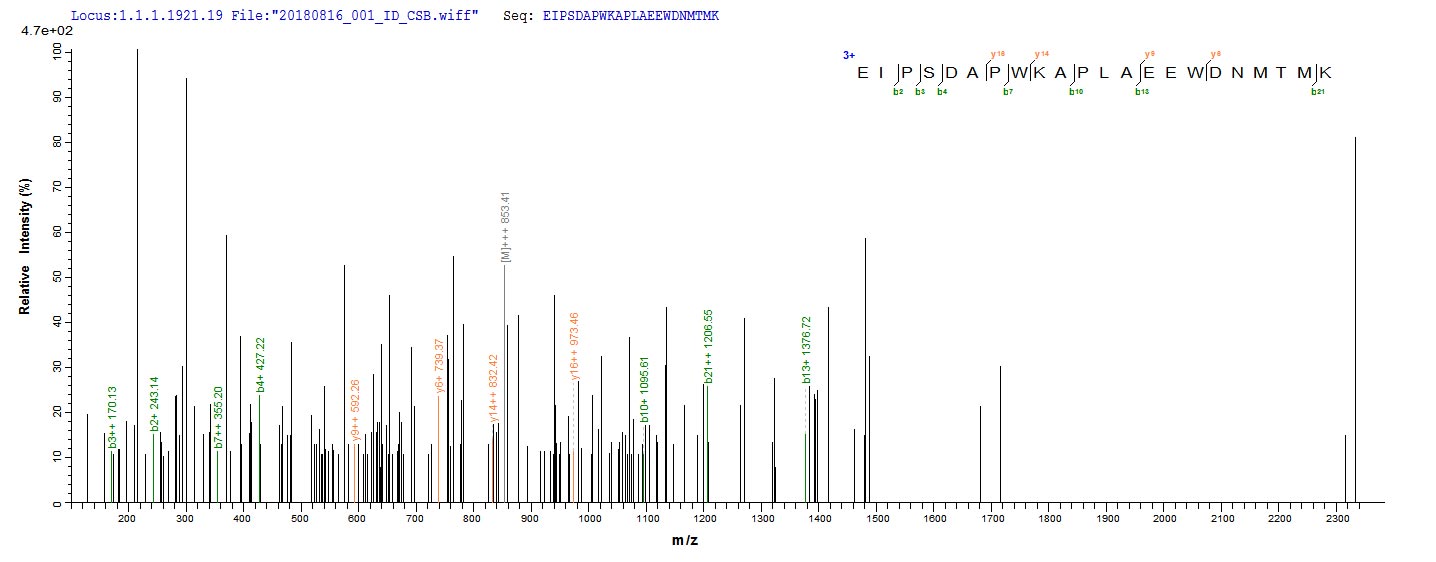Click the b3 fragment marker in sequence
The width and height of the screenshot is (1436, 562).
[920, 92]
